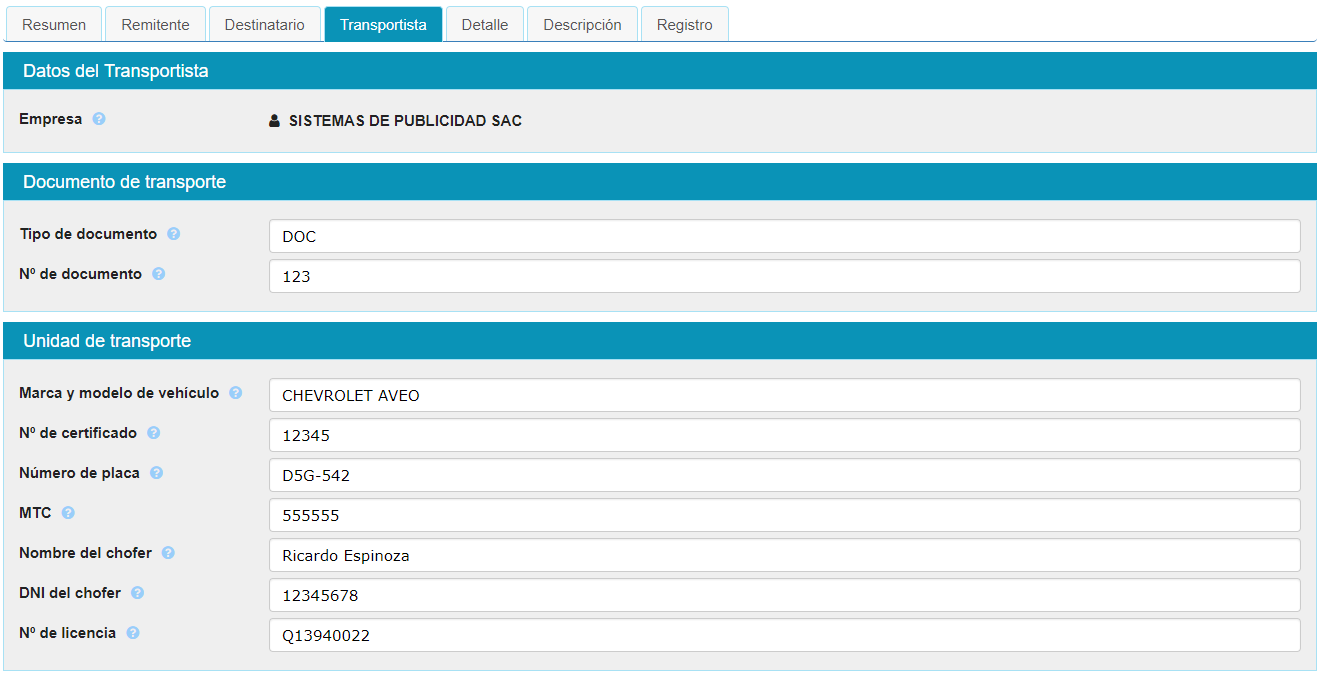
Task: Open the Detalle tab
Action: pos(484,25)
